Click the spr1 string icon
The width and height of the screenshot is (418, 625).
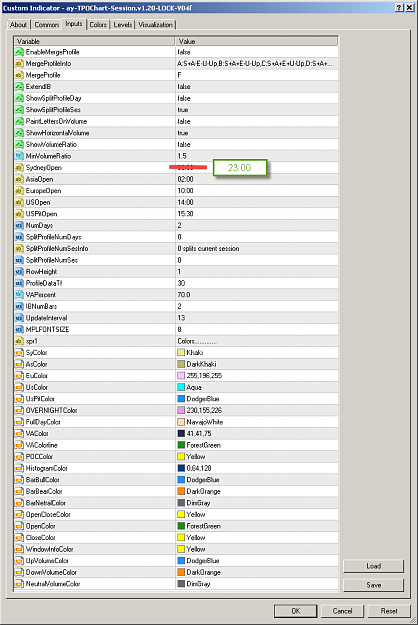point(19,341)
